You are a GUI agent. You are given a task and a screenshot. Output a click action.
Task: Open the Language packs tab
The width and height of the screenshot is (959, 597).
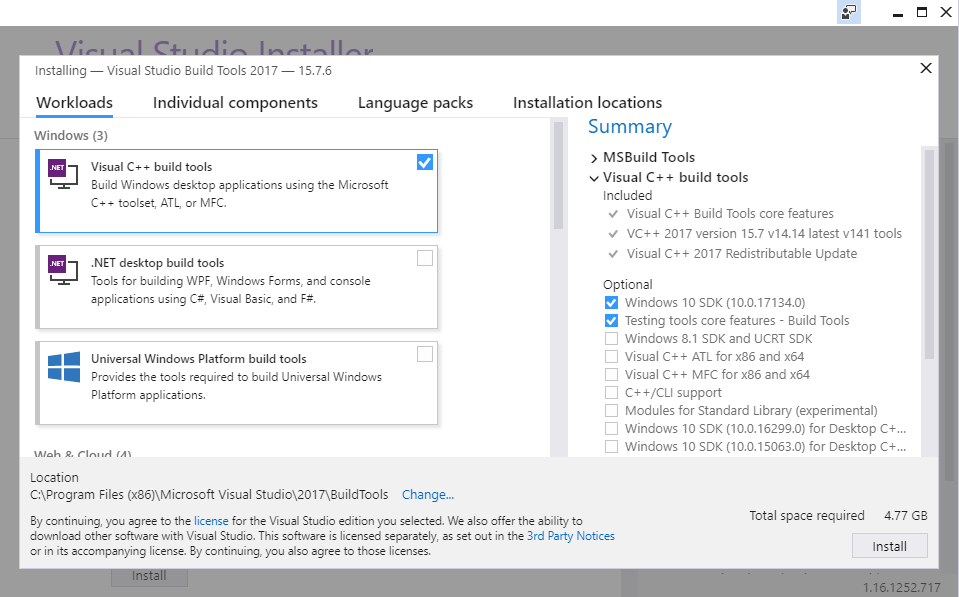click(x=415, y=103)
